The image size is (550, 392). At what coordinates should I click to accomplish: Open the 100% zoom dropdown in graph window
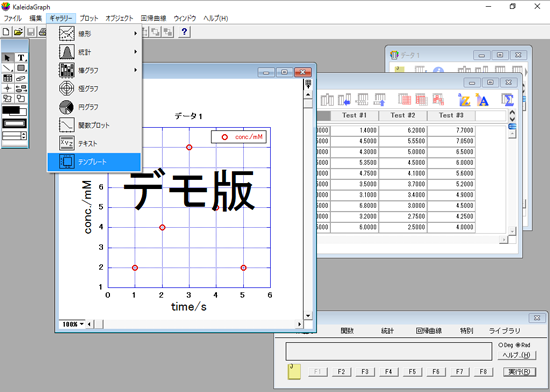[x=73, y=324]
